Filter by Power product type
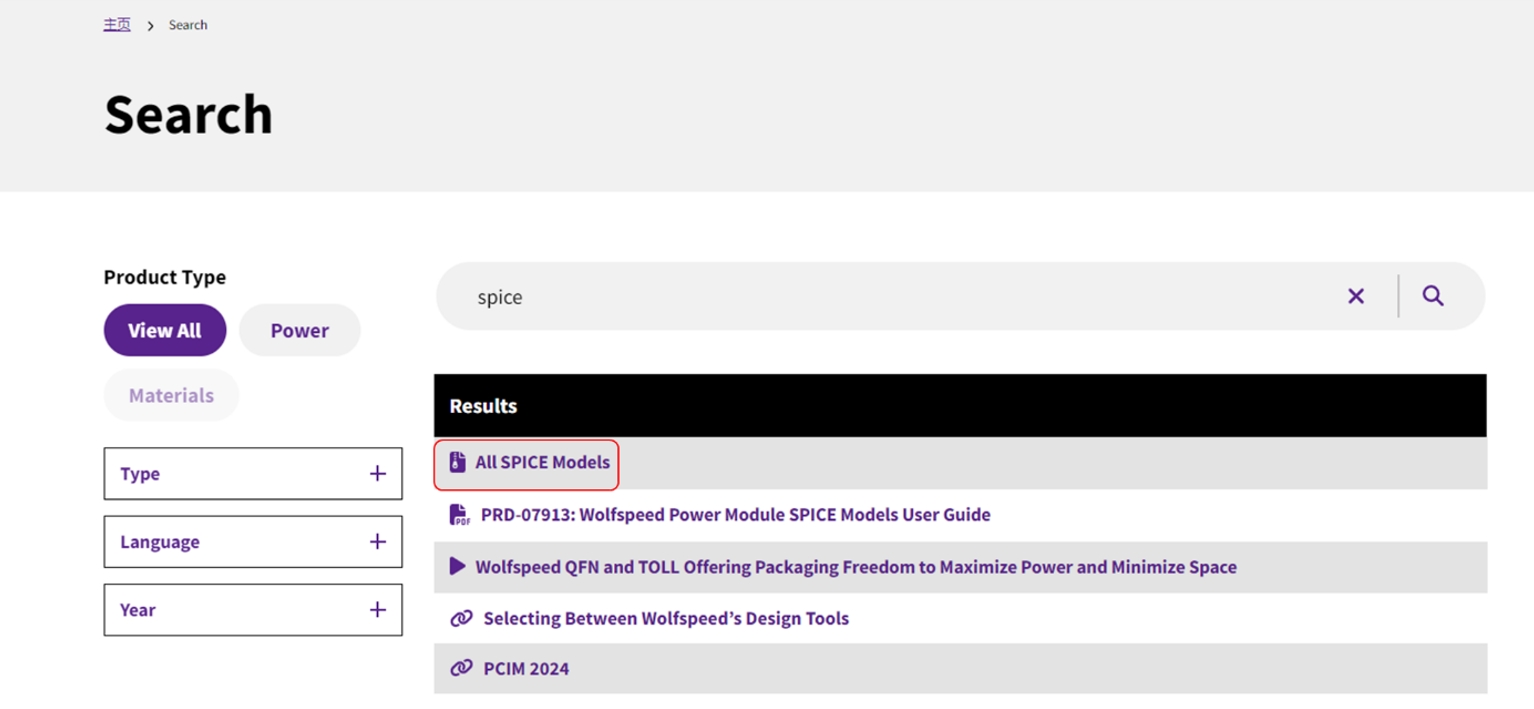 [x=300, y=330]
